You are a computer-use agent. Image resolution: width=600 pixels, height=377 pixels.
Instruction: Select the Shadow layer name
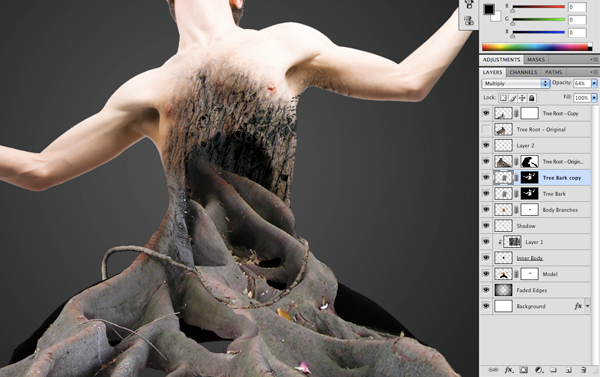pyautogui.click(x=526, y=226)
